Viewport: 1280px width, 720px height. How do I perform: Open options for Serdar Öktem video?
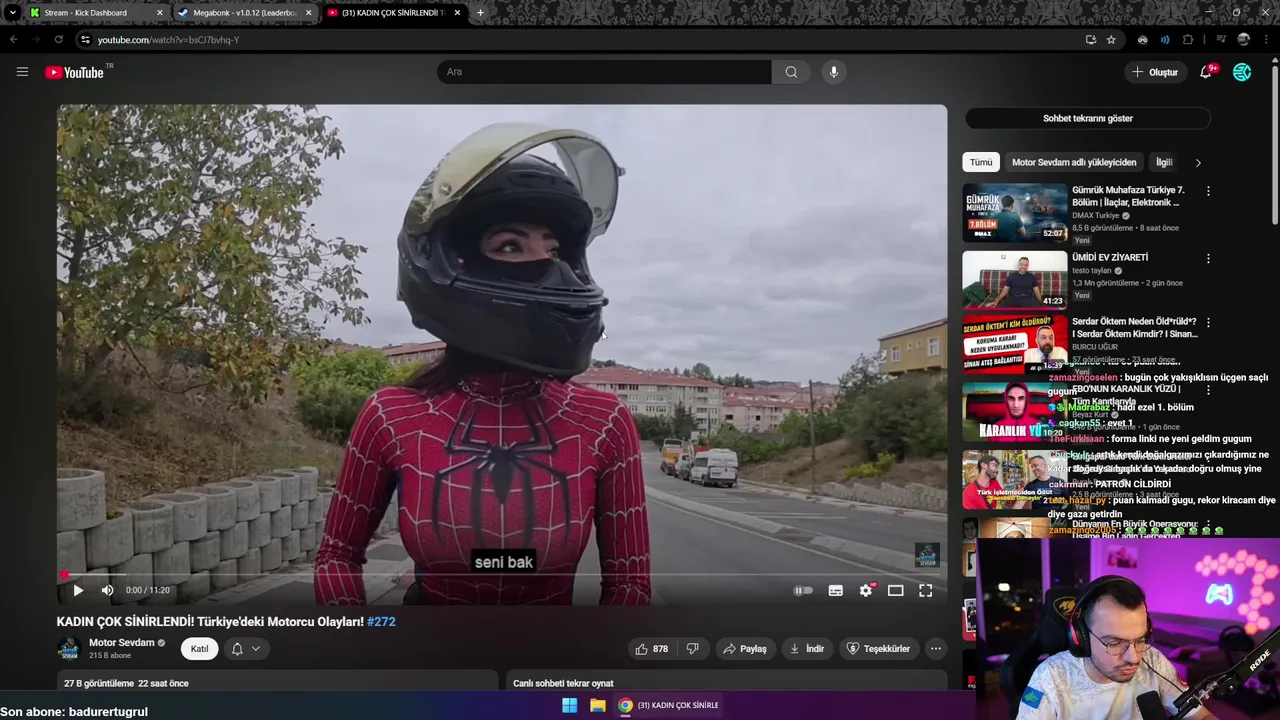(1208, 323)
